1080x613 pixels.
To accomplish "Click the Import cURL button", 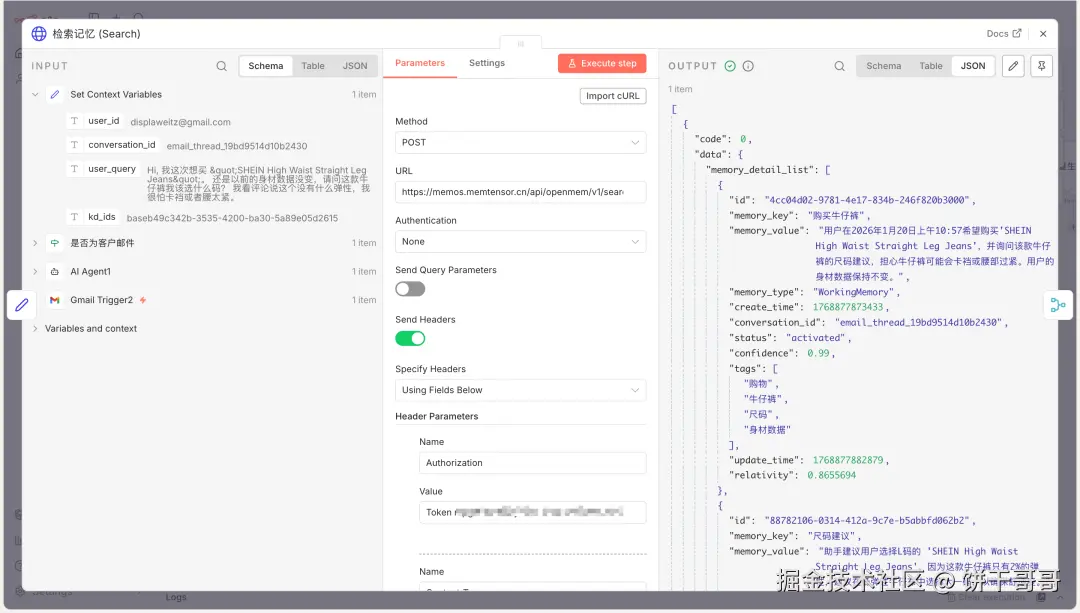I will click(612, 96).
